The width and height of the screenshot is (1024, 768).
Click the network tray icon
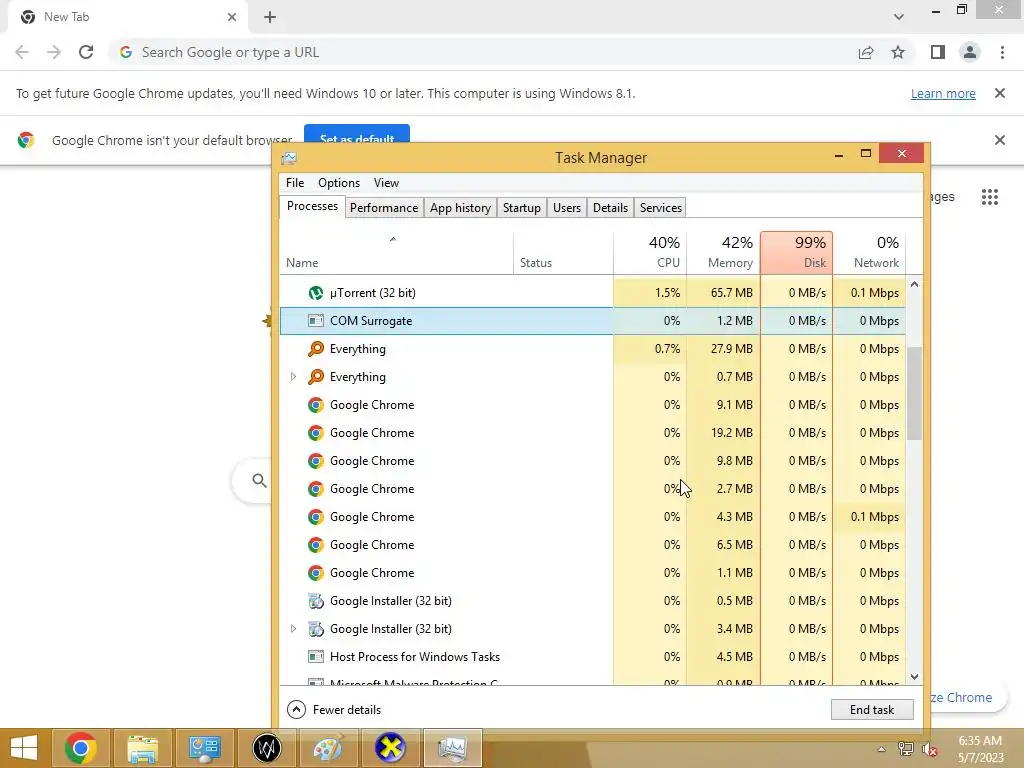point(906,749)
